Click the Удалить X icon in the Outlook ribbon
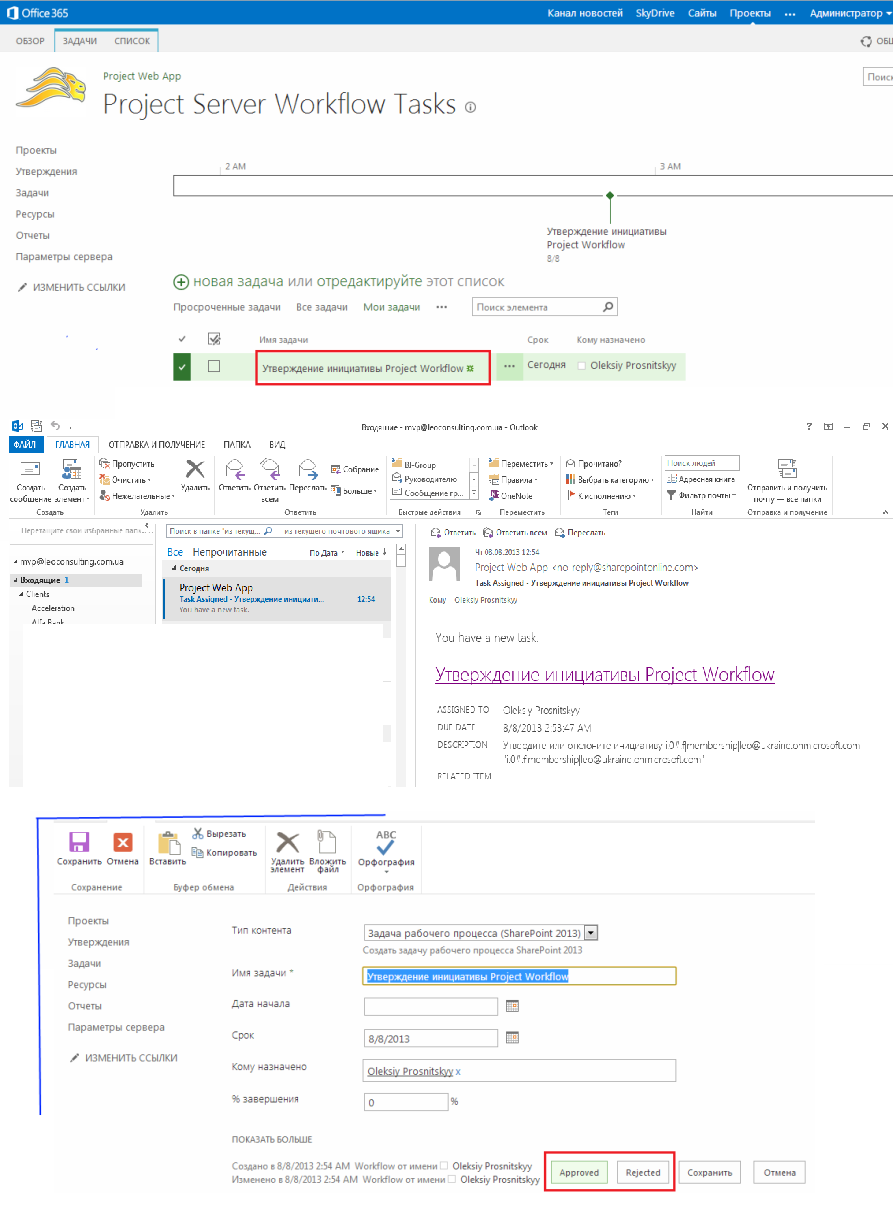 (196, 469)
